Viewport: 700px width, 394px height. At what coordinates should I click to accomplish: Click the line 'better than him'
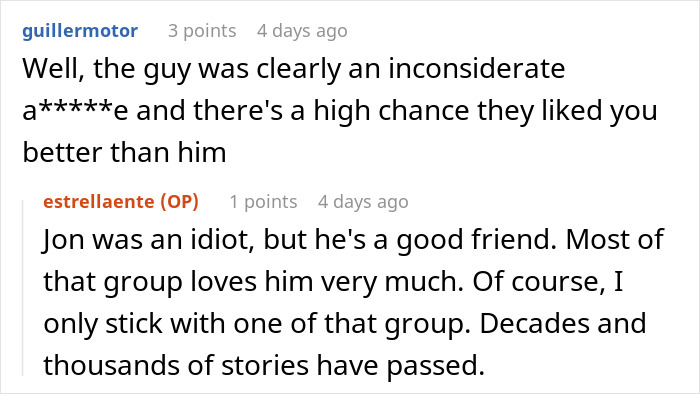tap(124, 153)
